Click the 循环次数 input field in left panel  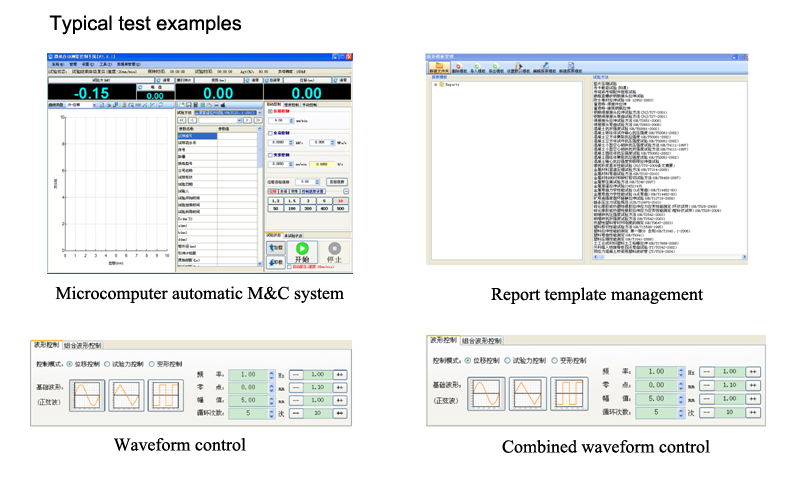click(251, 411)
